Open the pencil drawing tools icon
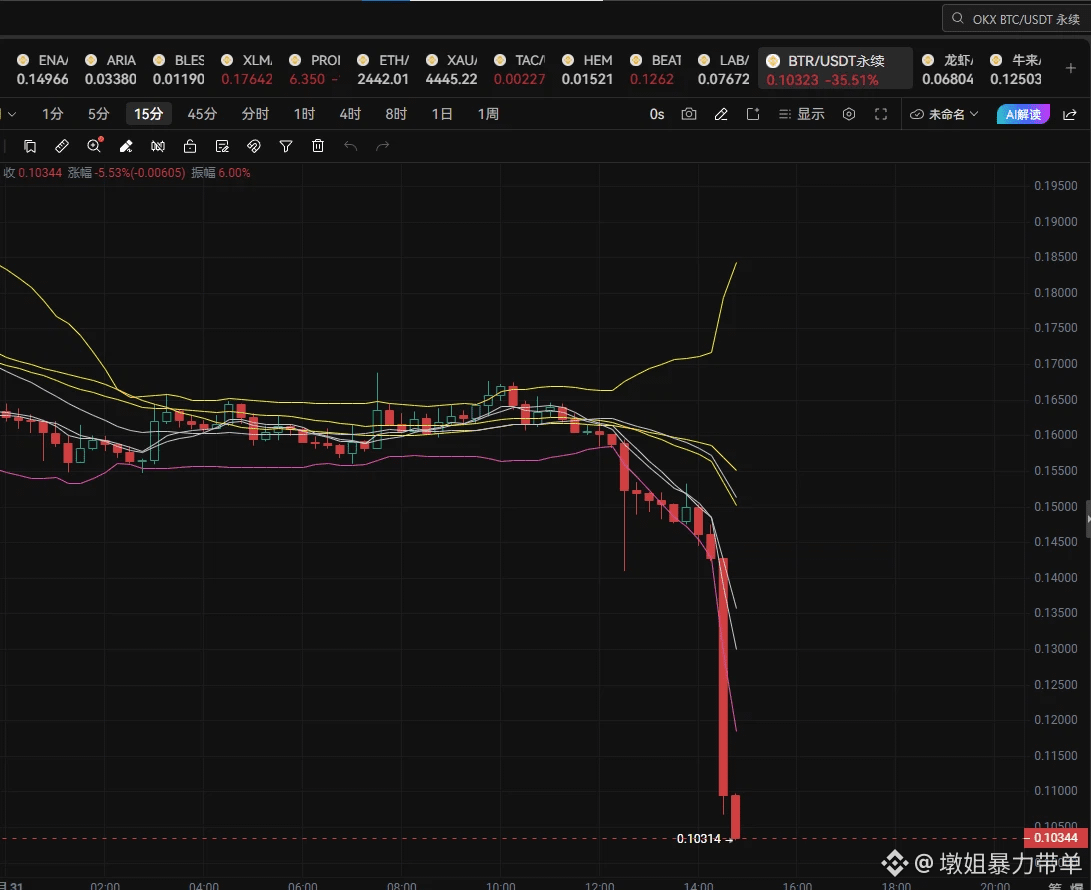The width and height of the screenshot is (1091, 890). point(721,114)
